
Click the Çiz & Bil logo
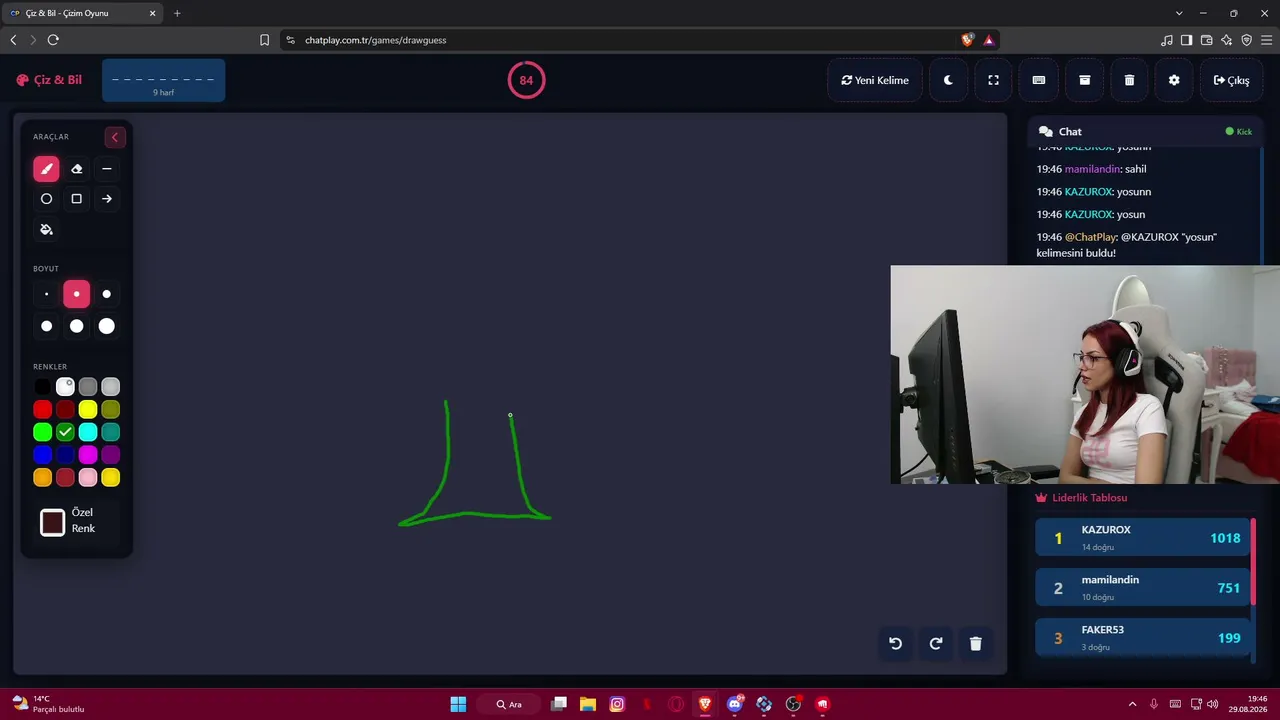pos(49,80)
